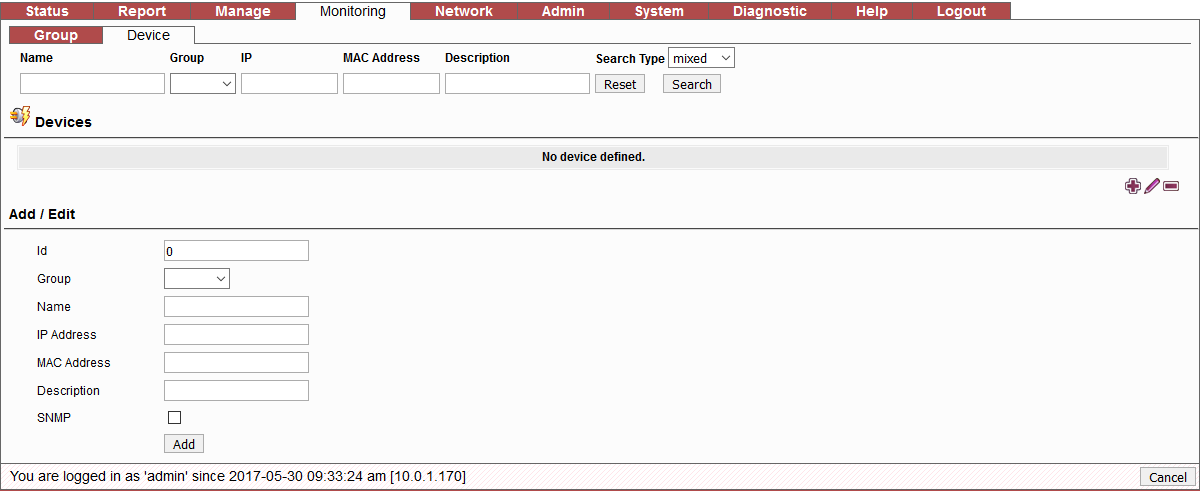
Task: Open the Group search filter dropdown
Action: 203,84
